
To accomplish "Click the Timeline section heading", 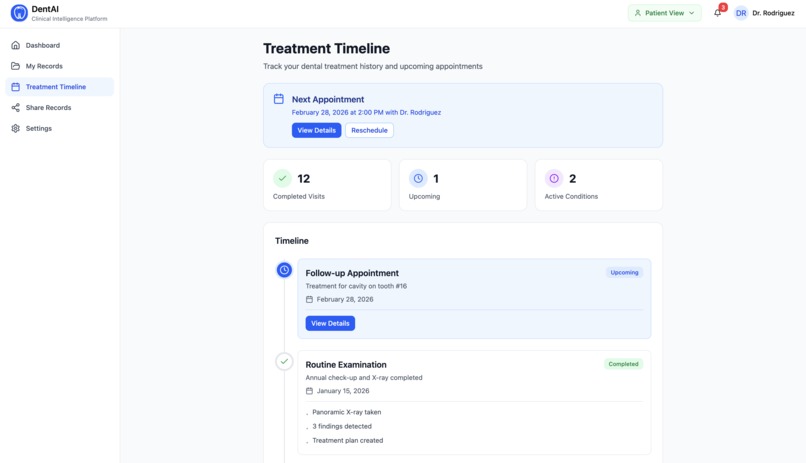I will pos(291,240).
